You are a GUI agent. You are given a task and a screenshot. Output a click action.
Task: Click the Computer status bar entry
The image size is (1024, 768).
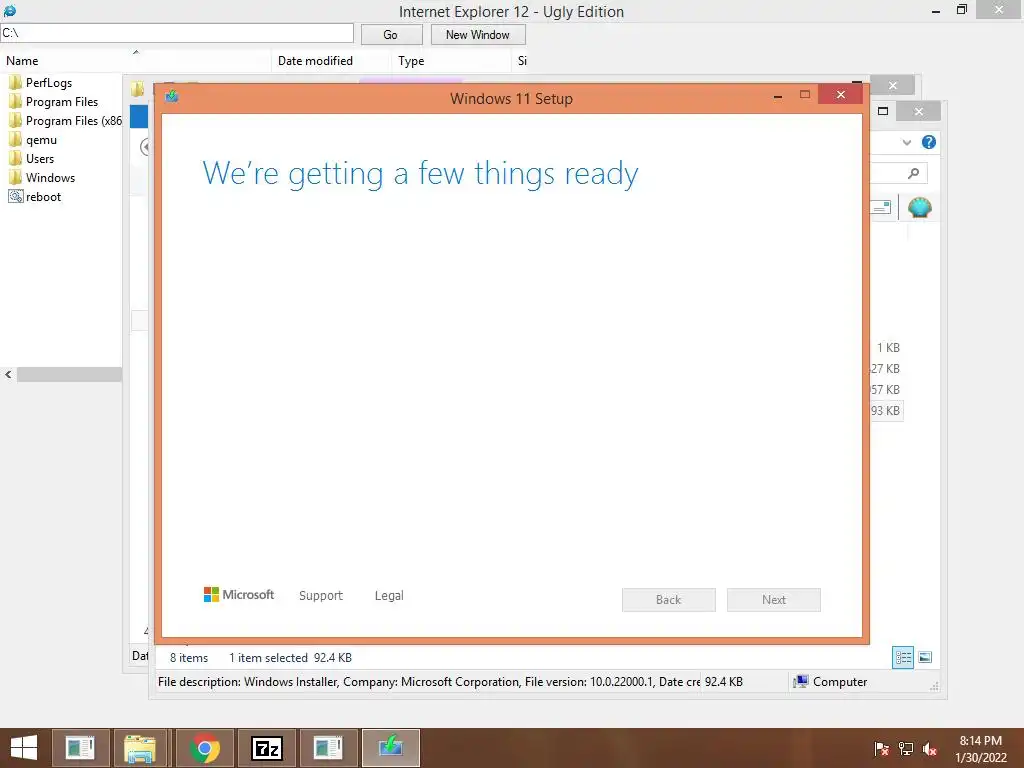(830, 682)
